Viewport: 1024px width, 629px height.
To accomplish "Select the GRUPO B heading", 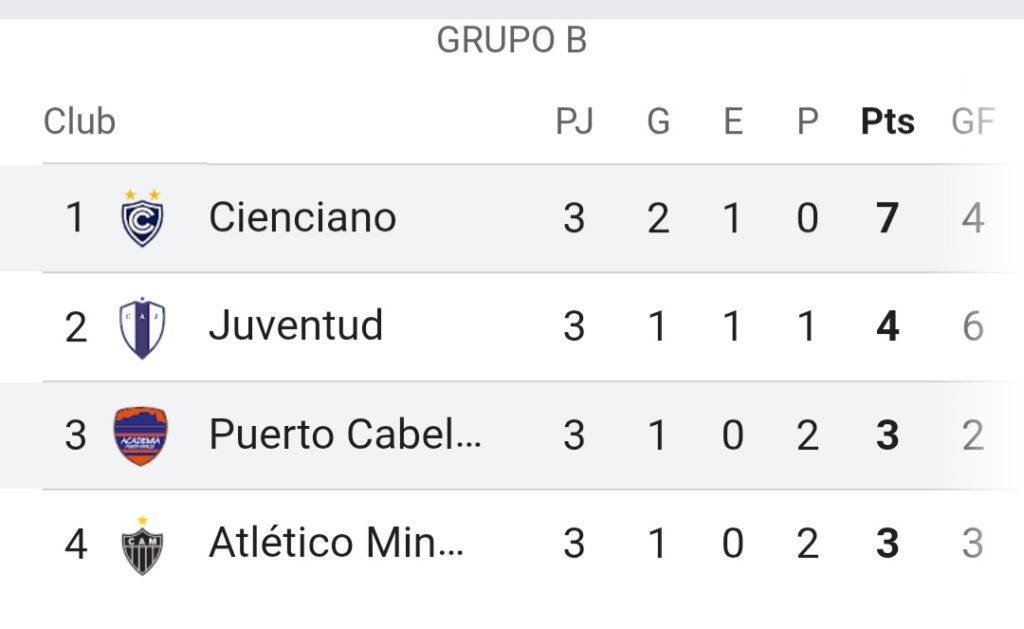I will click(x=512, y=40).
